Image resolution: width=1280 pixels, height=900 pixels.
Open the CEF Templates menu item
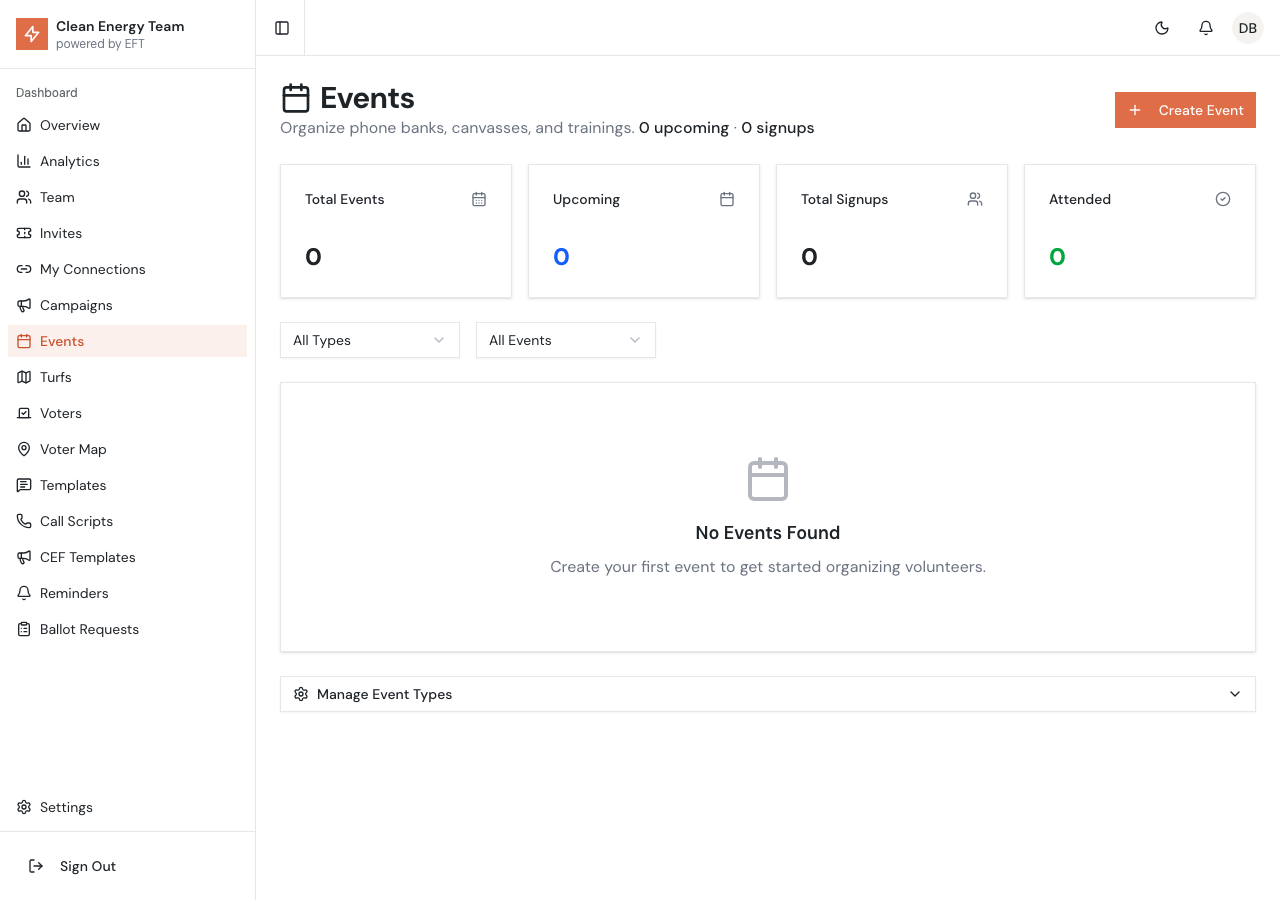click(x=127, y=557)
